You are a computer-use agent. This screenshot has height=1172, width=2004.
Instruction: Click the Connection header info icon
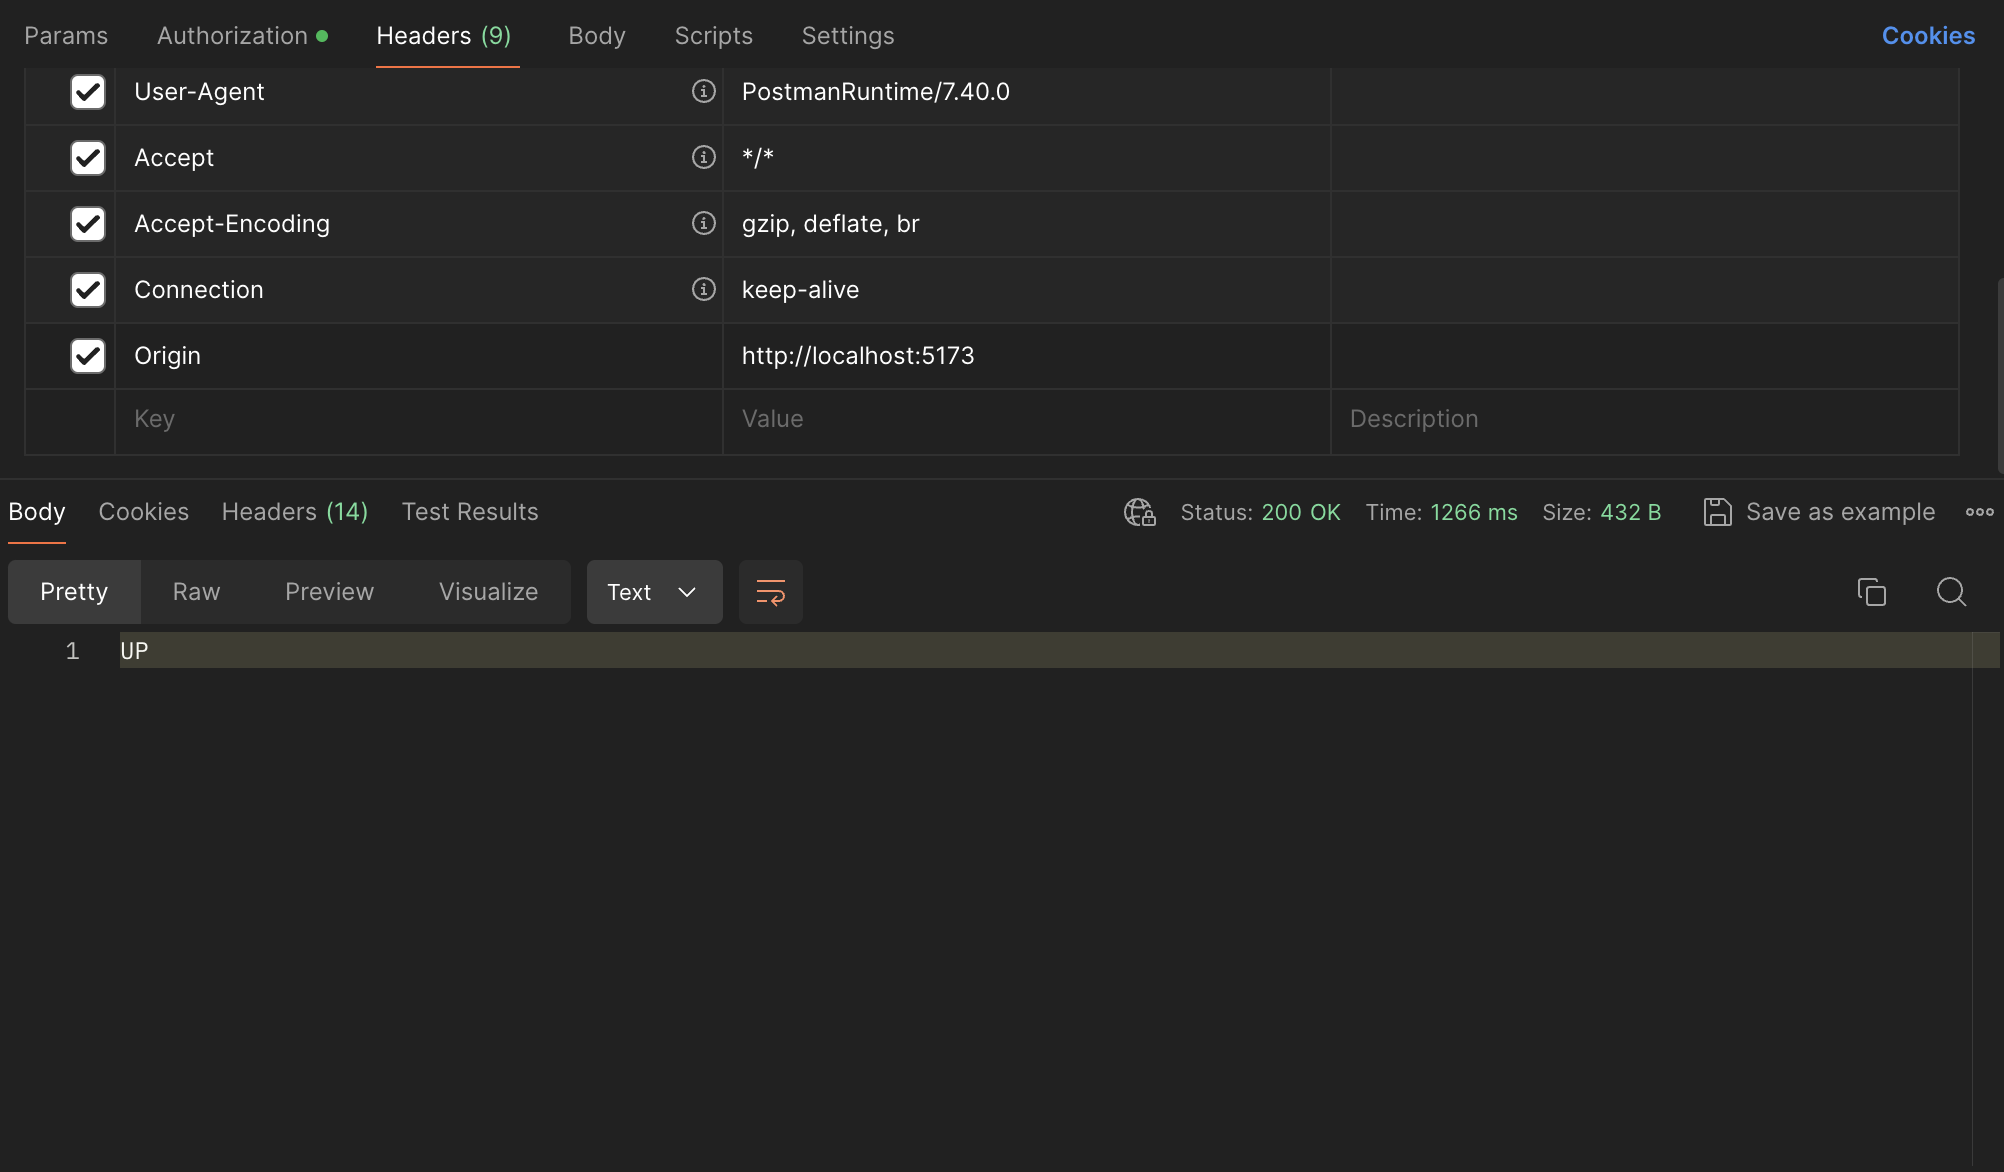tap(704, 289)
